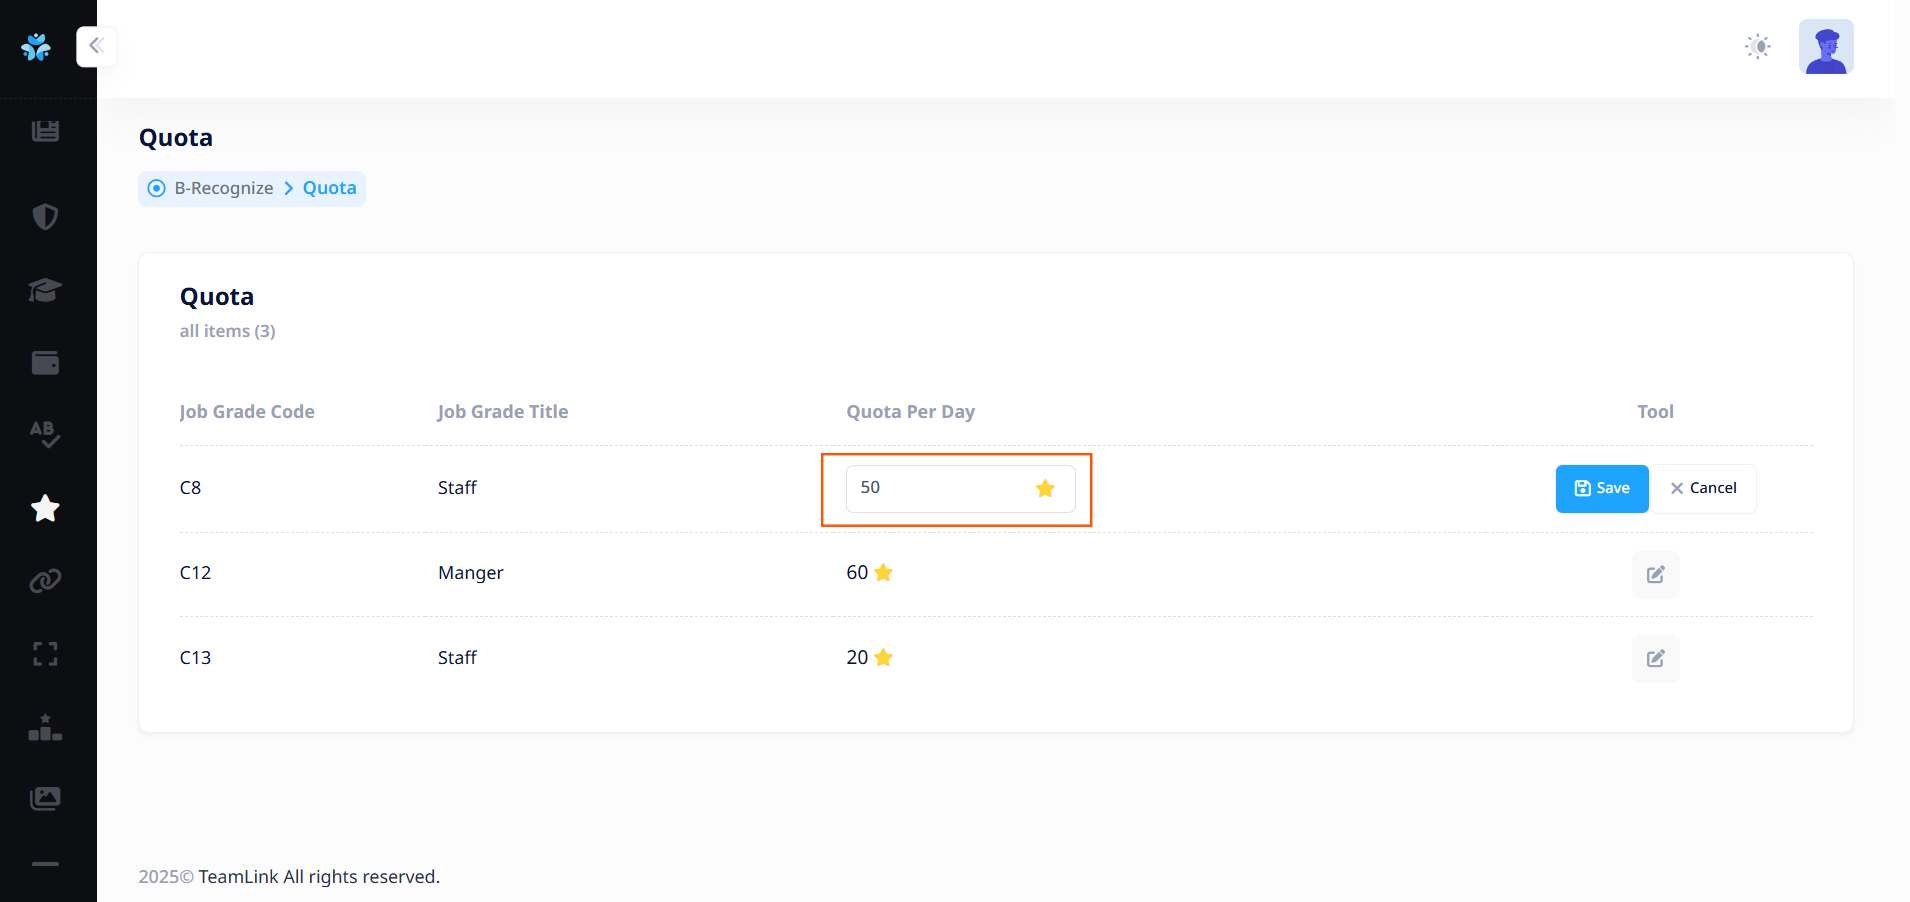This screenshot has height=902, width=1910.
Task: Open the user profile avatar menu
Action: pyautogui.click(x=1825, y=47)
